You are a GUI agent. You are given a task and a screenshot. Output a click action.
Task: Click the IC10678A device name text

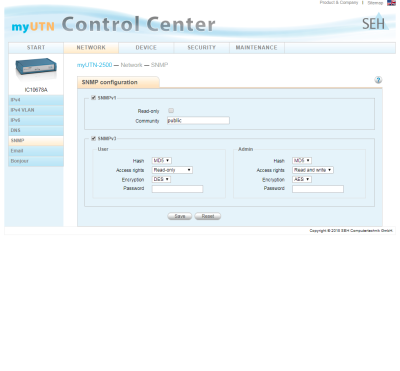point(36,90)
